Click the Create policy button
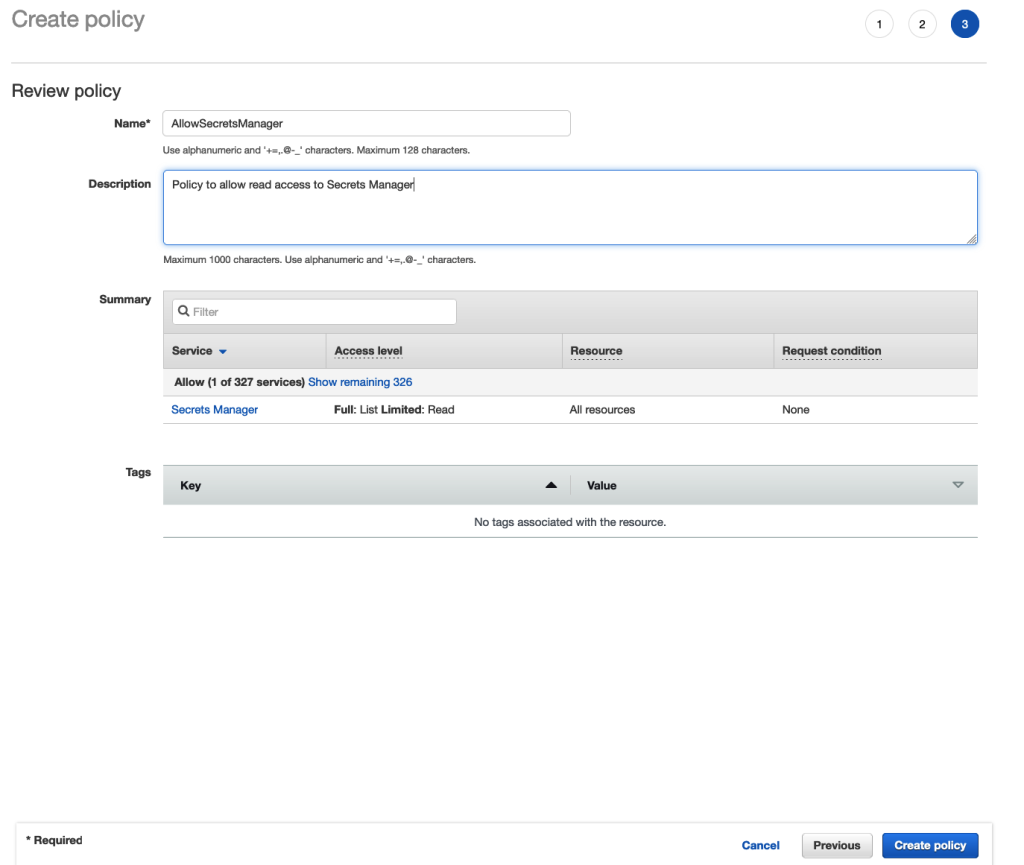This screenshot has width=1024, height=865. [929, 845]
